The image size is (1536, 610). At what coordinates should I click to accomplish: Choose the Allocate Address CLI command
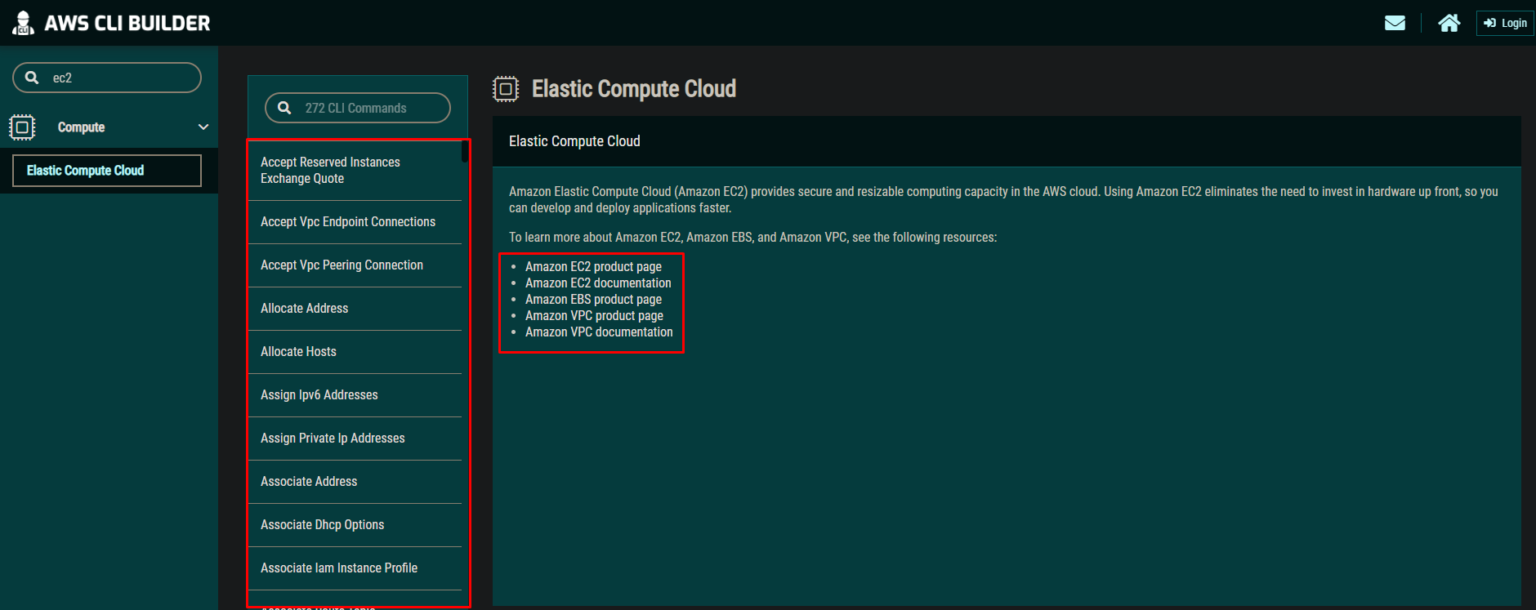[303, 308]
